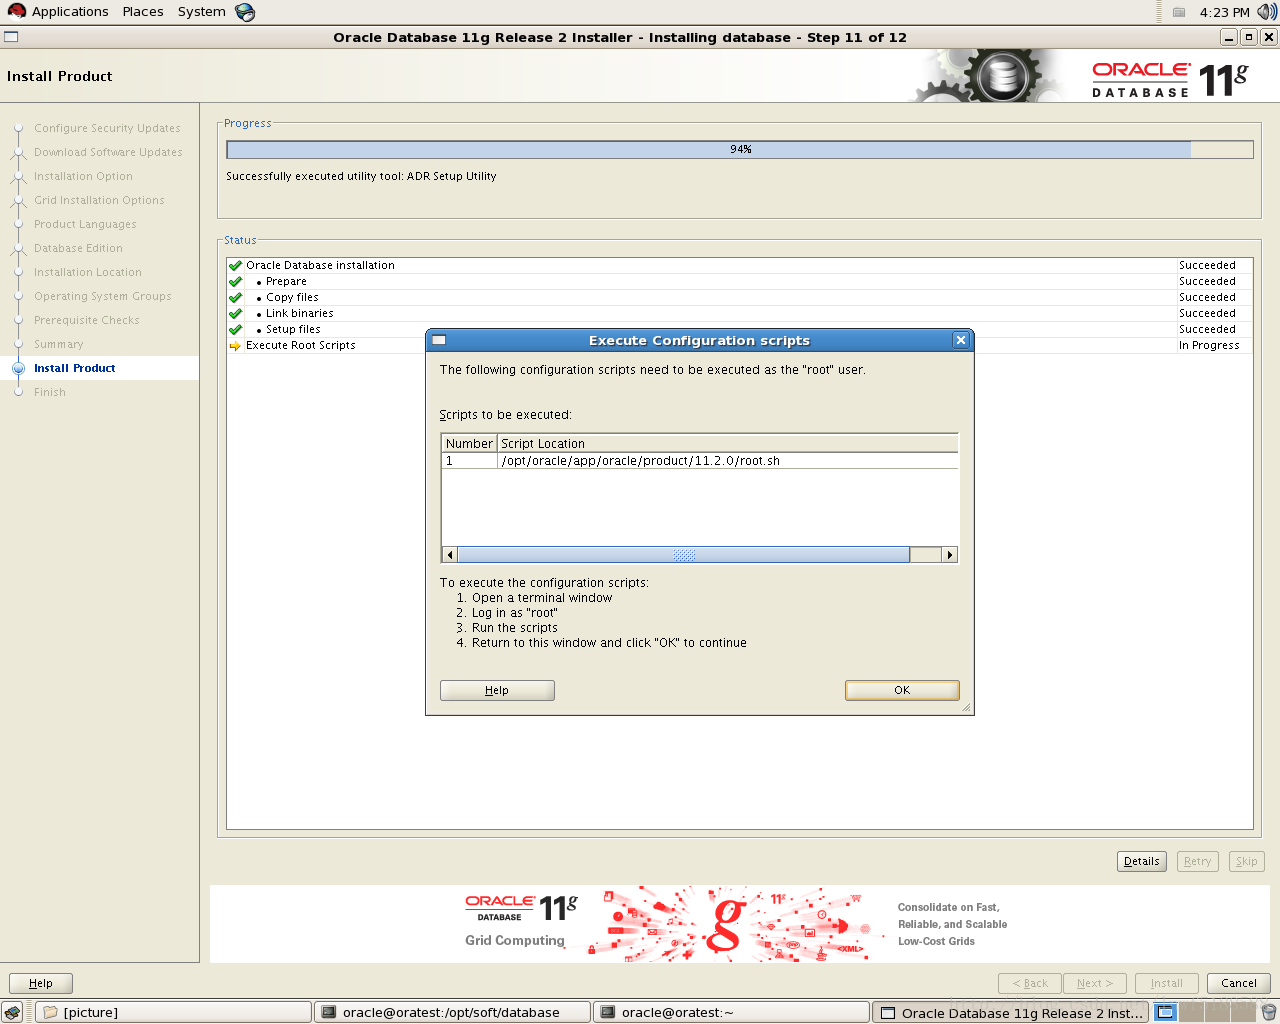Click the Install button
The width and height of the screenshot is (1280, 1024).
click(x=1167, y=983)
